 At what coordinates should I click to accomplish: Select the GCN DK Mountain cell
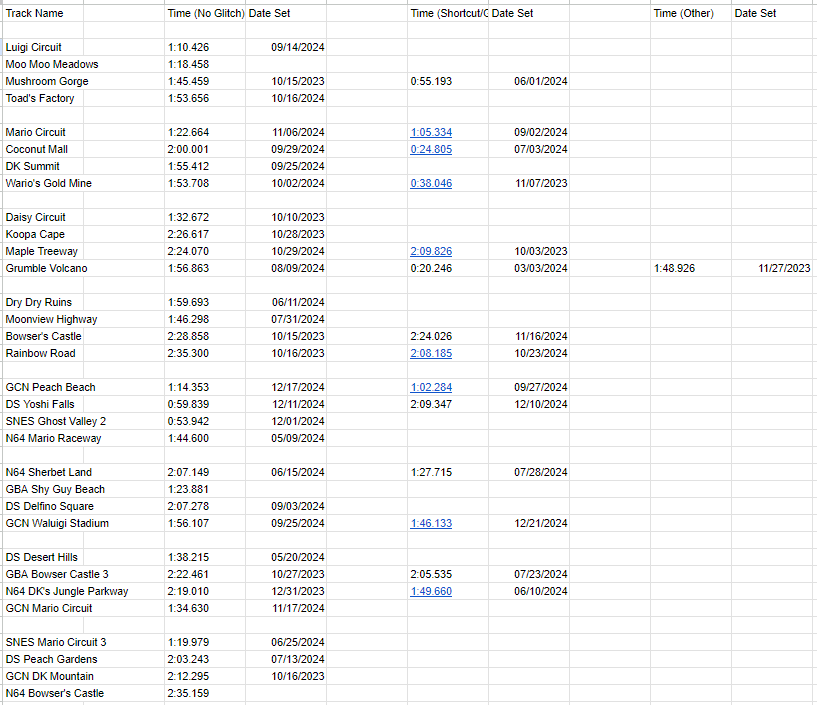pos(43,676)
